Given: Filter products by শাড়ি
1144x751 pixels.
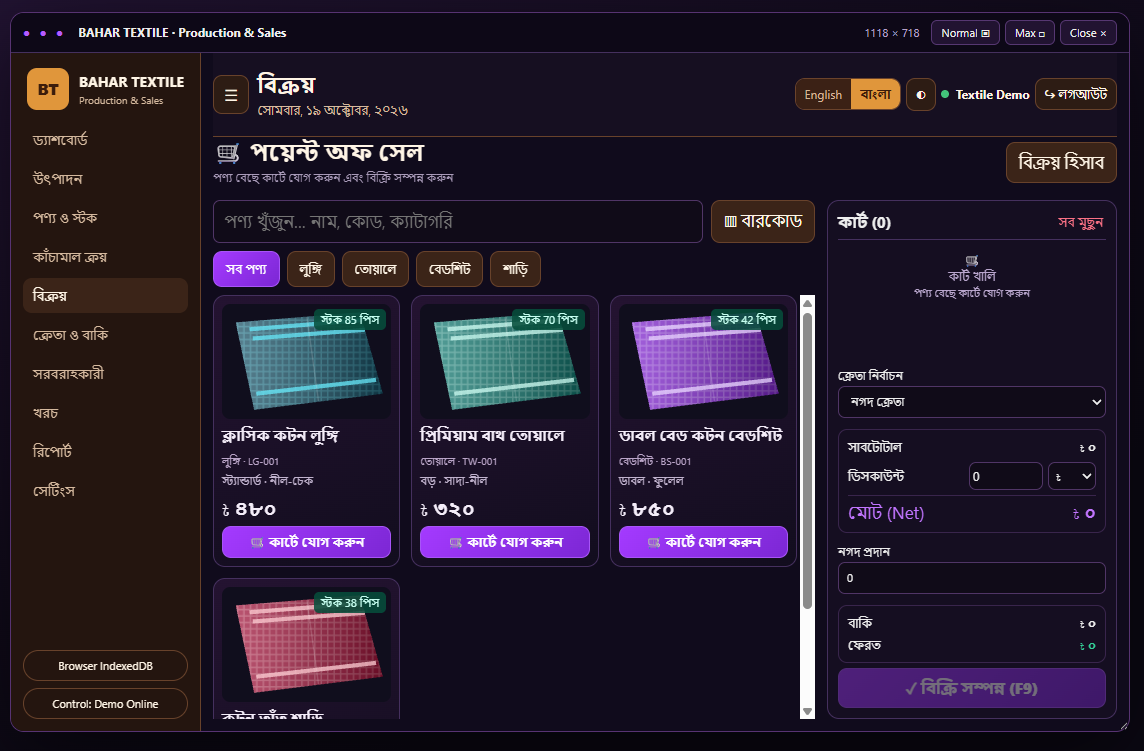Looking at the screenshot, I should coord(515,269).
